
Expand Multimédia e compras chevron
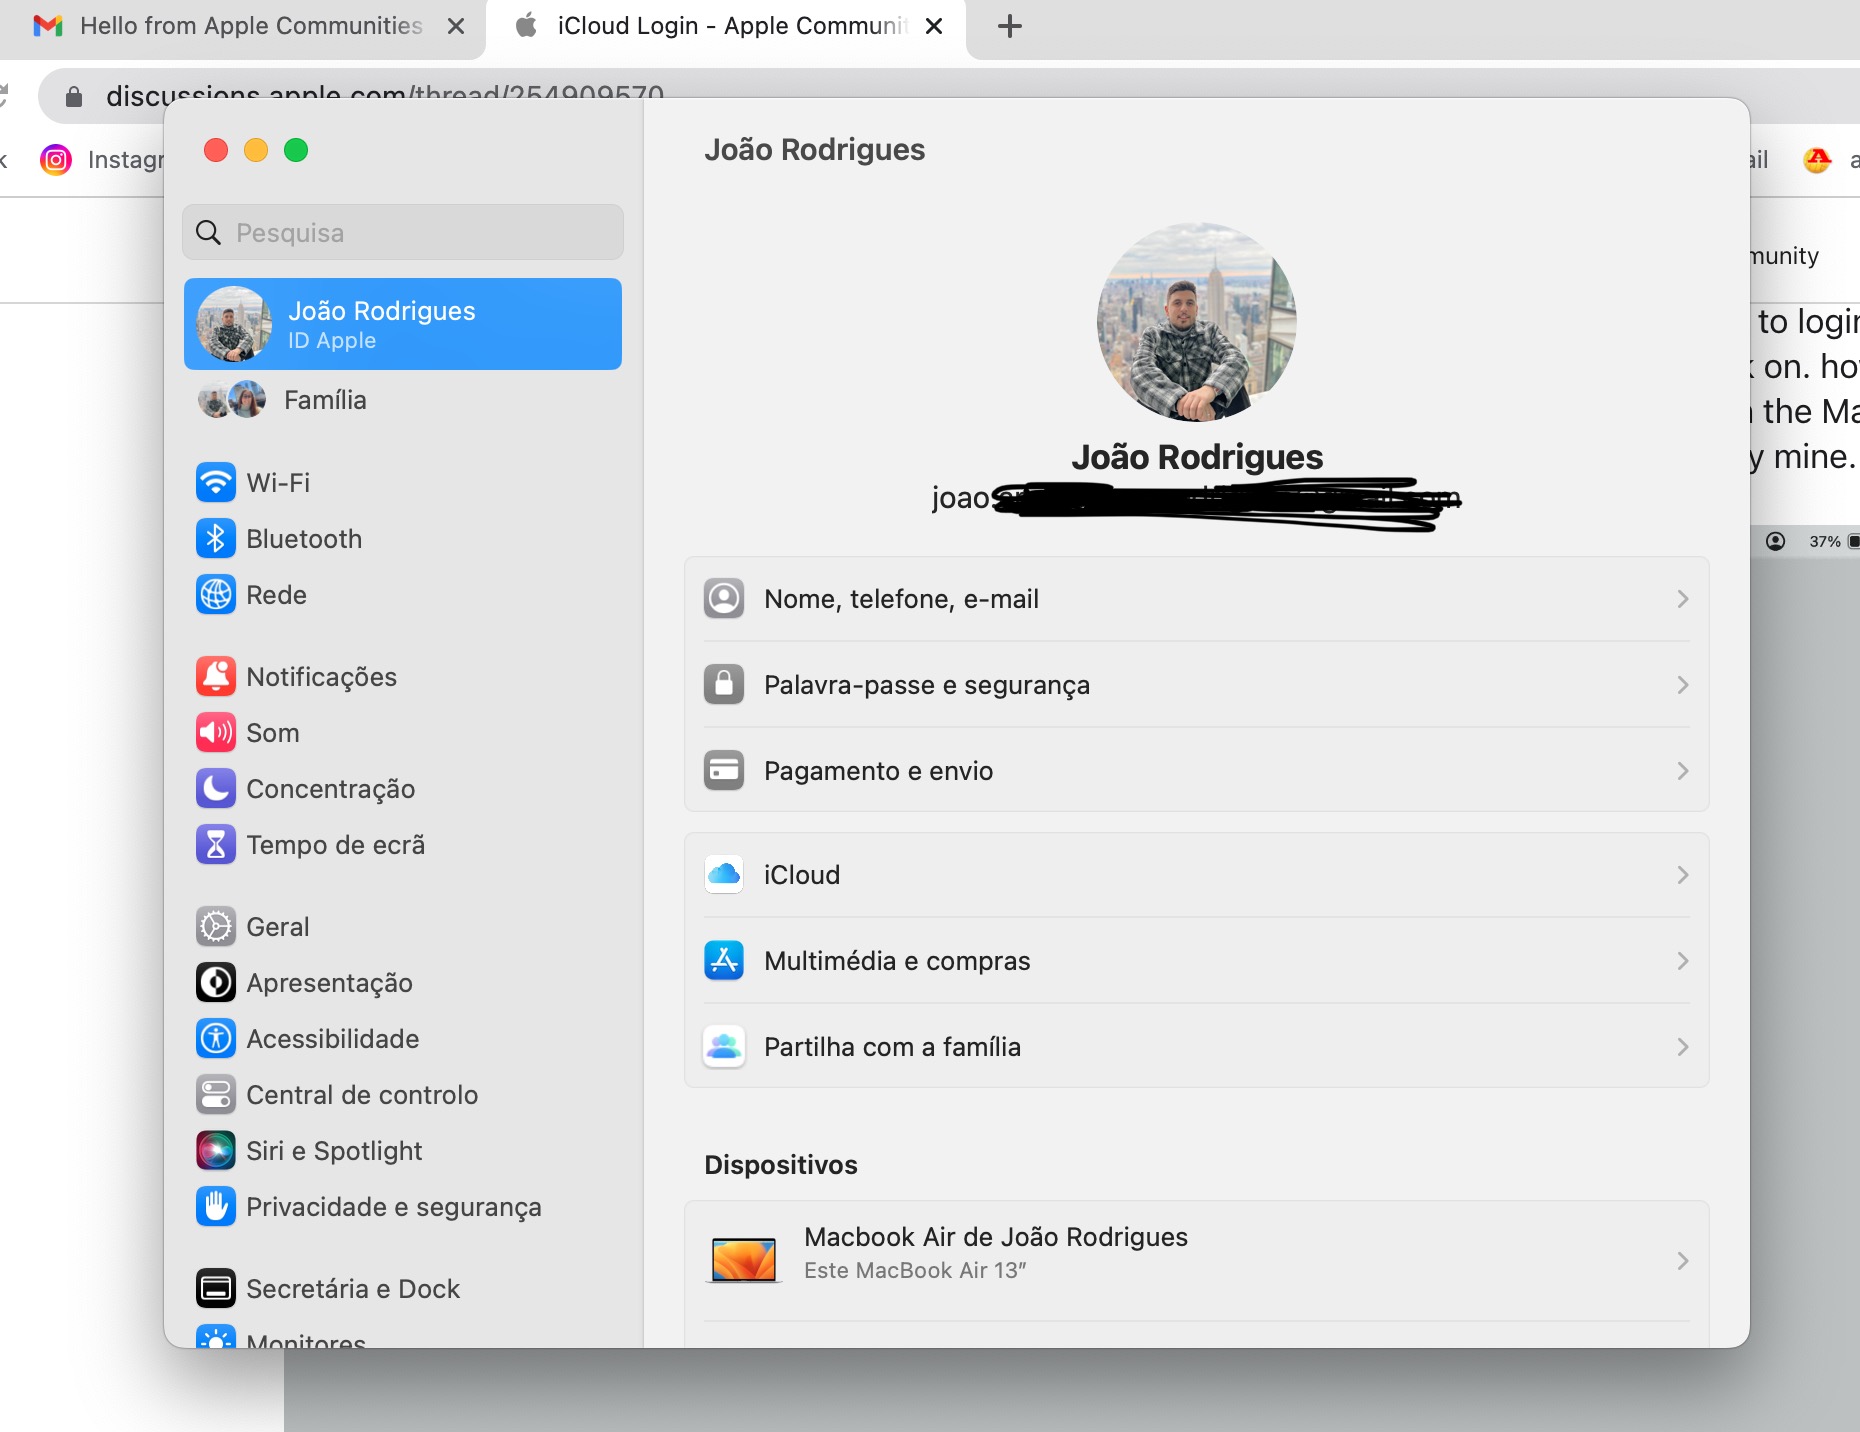pos(1683,961)
